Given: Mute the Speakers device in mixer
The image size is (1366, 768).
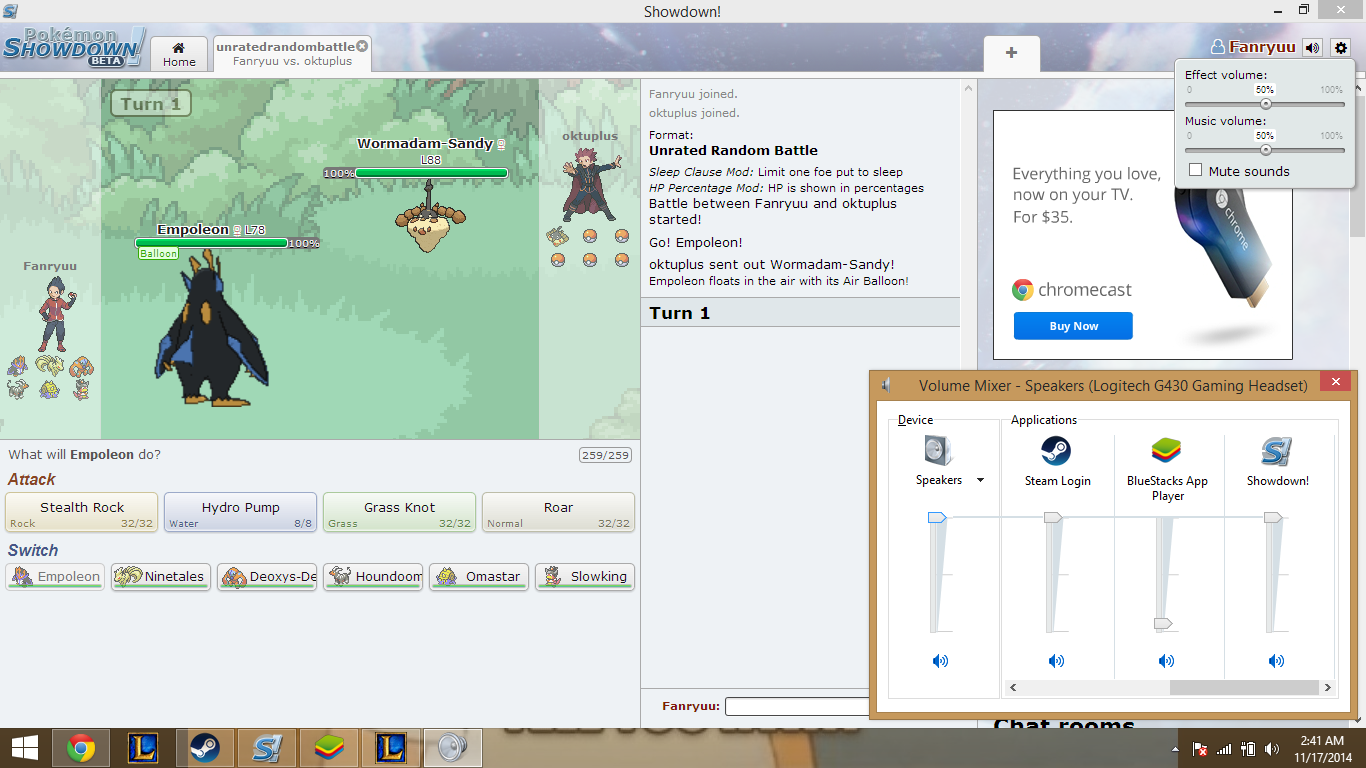Looking at the screenshot, I should (x=940, y=661).
